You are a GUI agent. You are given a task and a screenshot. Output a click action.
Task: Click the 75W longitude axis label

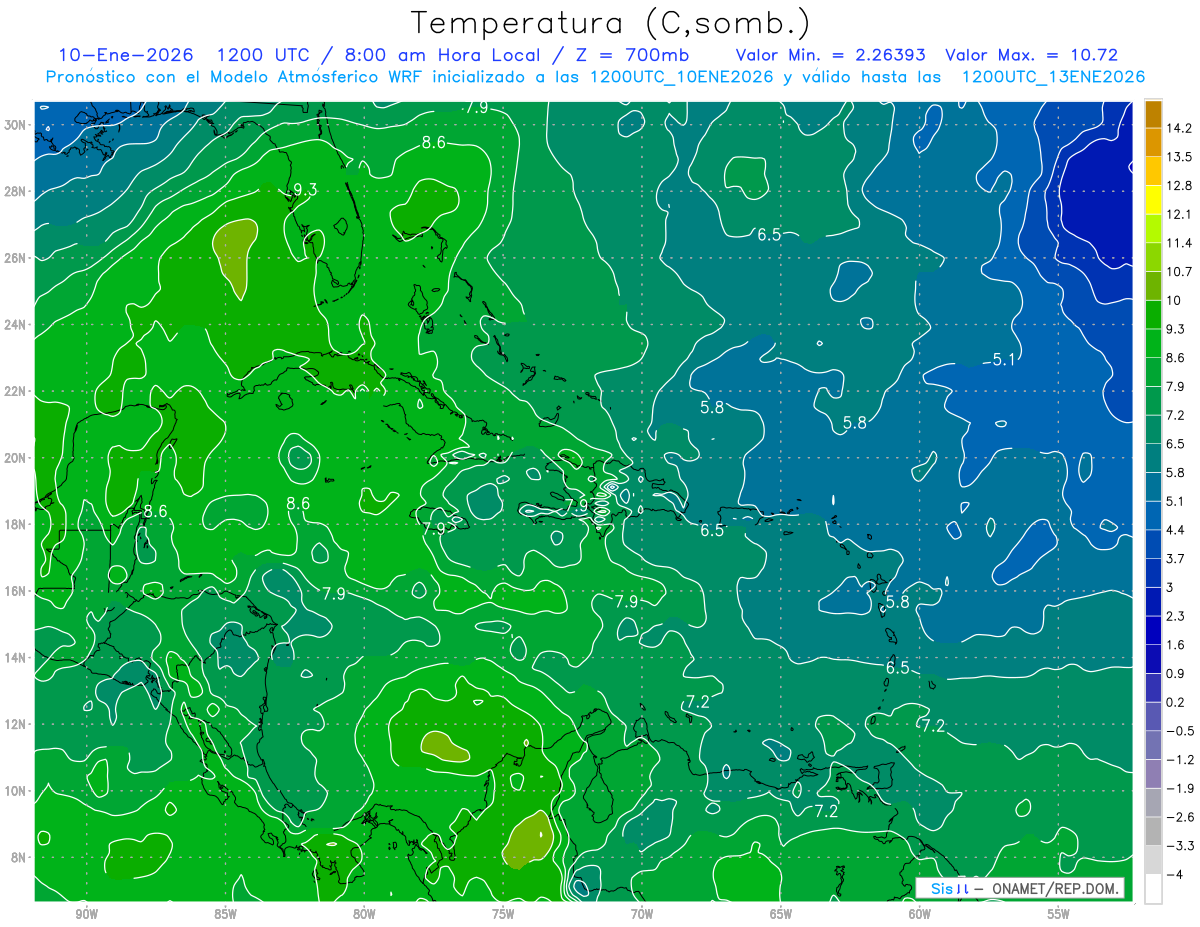pos(503,914)
